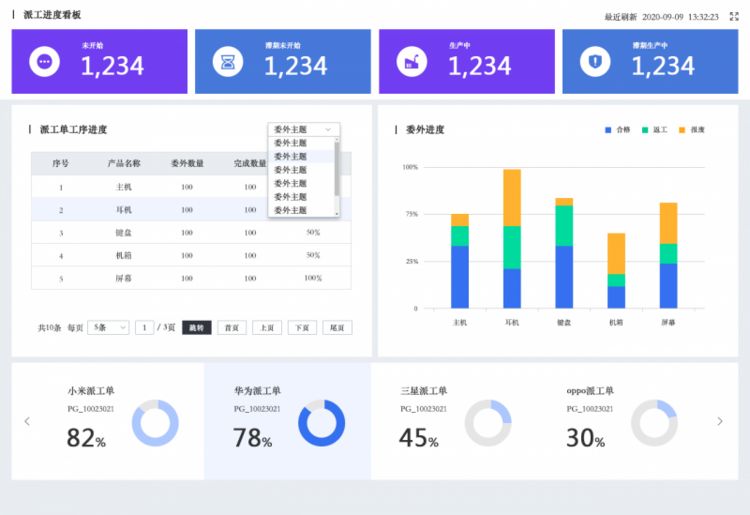This screenshot has width=750, height=515.
Task: Click the 耳机 stacked bar in chart
Action: coord(512,239)
